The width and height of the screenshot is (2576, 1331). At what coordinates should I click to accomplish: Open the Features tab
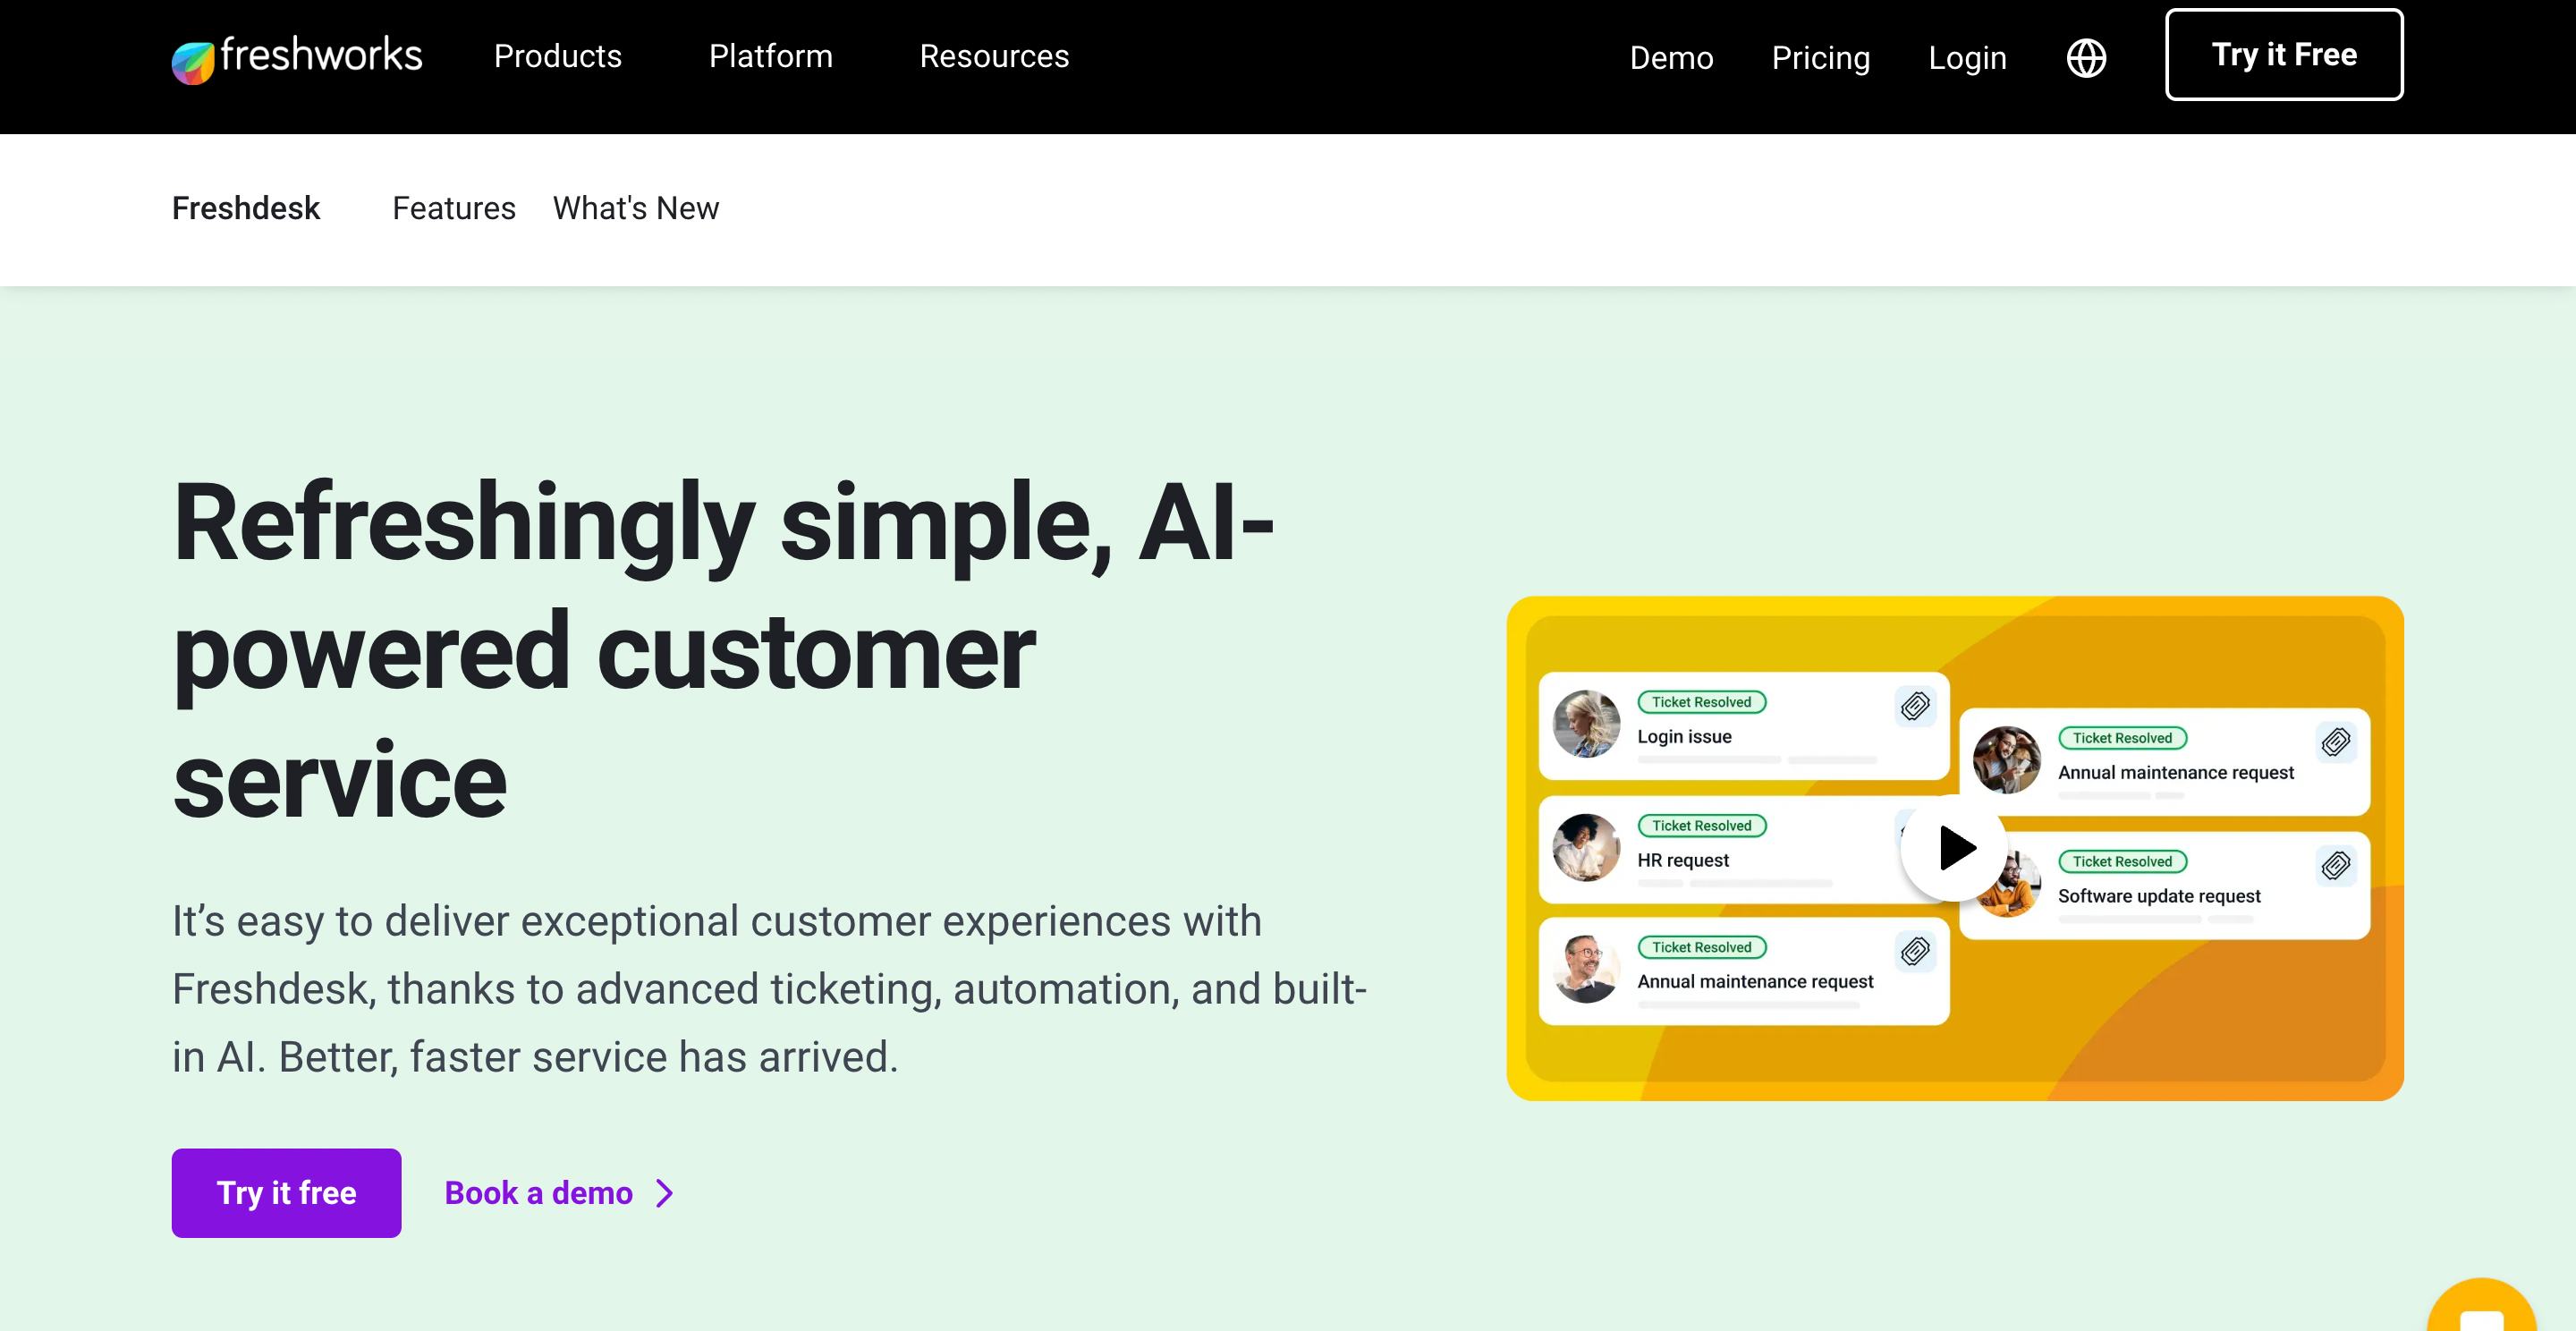tap(454, 208)
